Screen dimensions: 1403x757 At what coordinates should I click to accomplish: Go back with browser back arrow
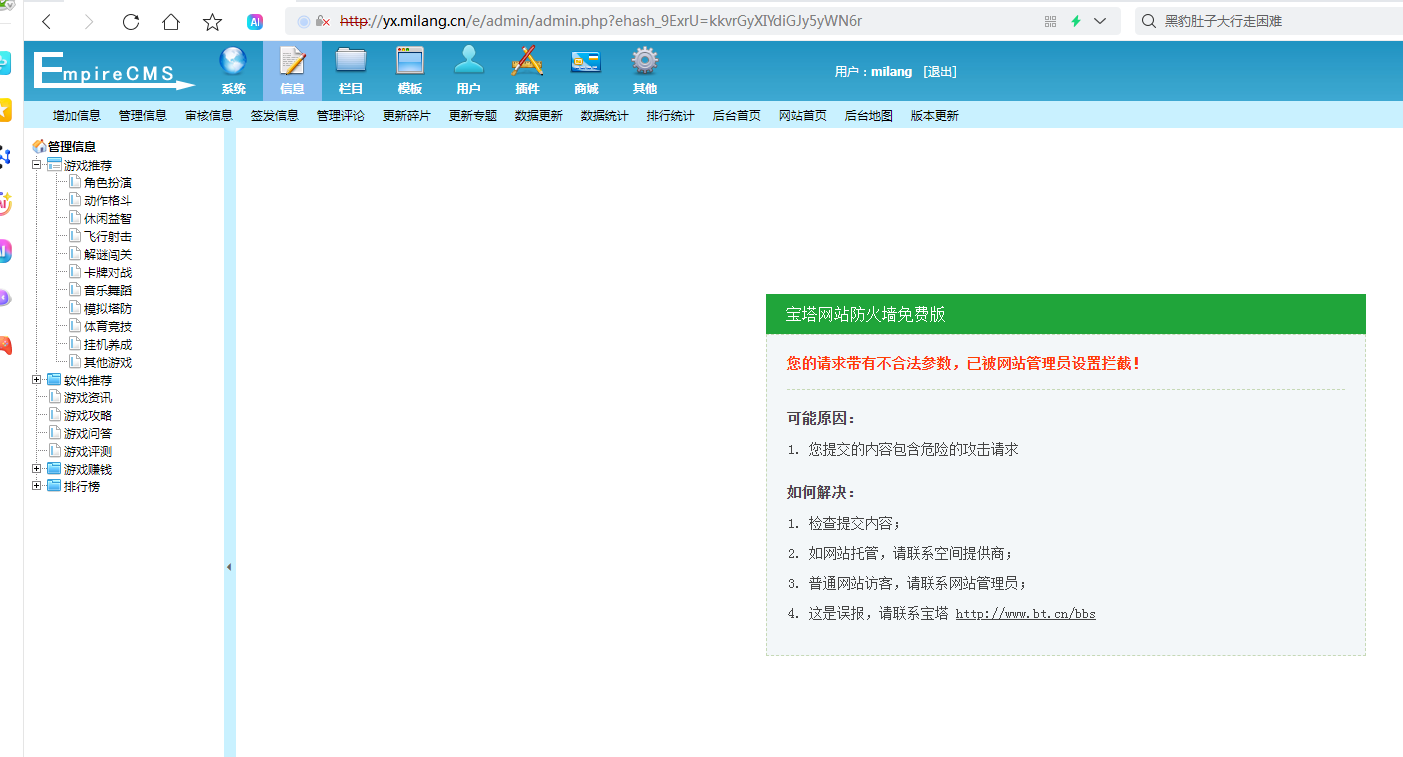46,21
